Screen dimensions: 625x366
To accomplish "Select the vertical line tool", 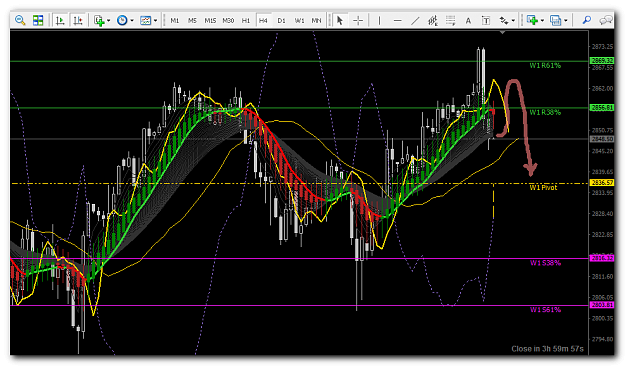I will click(x=379, y=20).
